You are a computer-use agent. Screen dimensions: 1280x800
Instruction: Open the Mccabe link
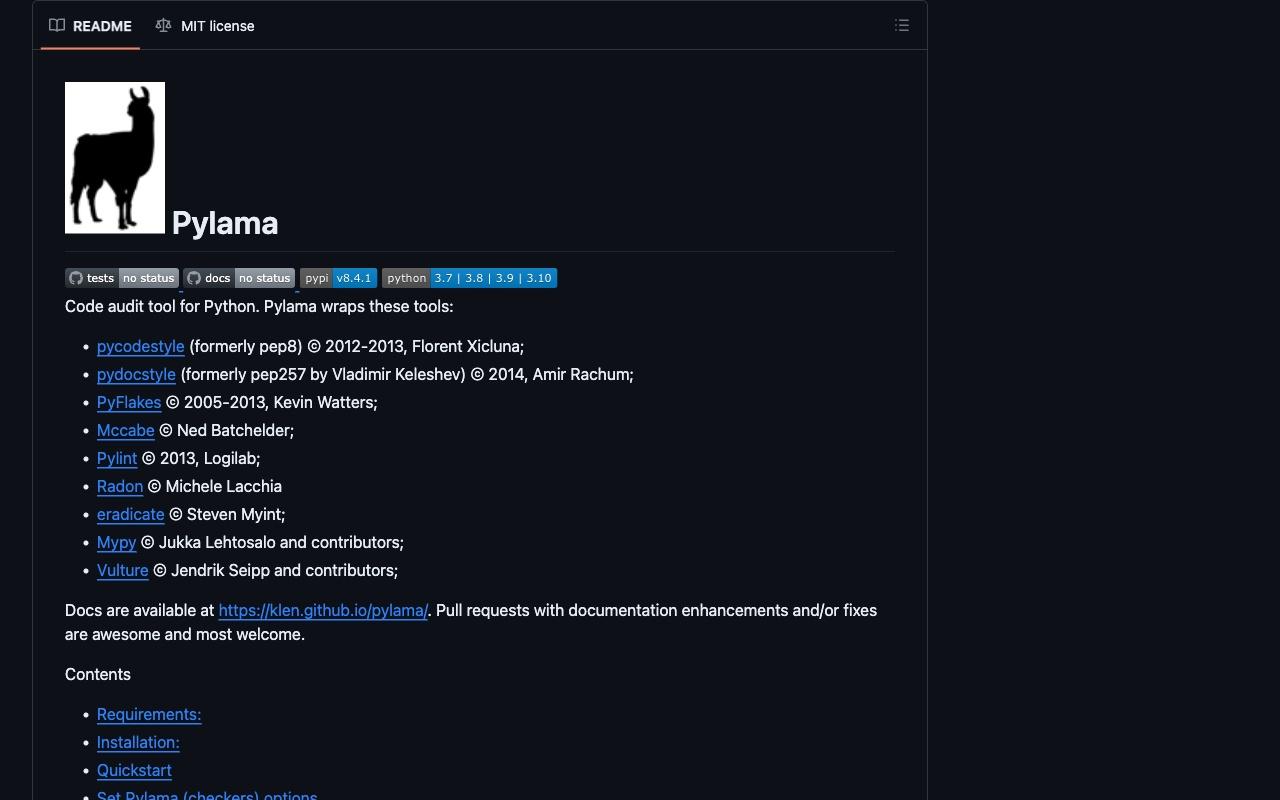tap(126, 430)
